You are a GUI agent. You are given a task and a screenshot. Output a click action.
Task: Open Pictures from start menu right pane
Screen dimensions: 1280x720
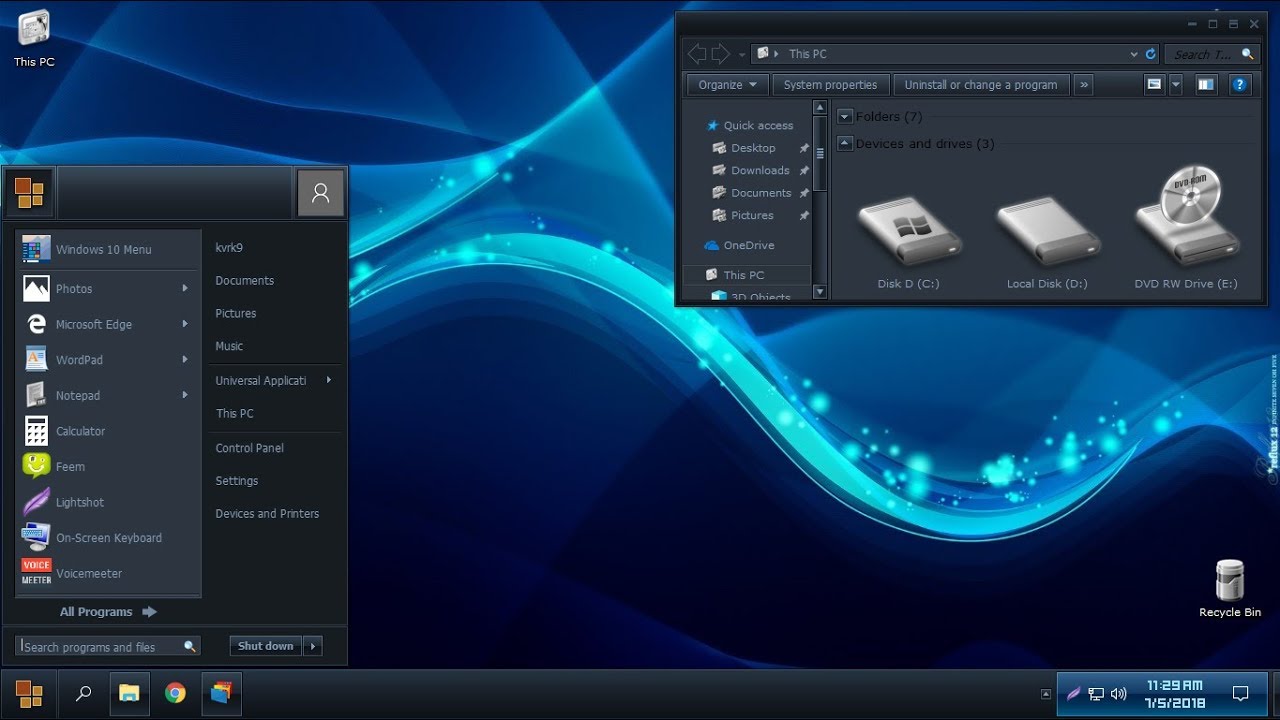coord(236,313)
